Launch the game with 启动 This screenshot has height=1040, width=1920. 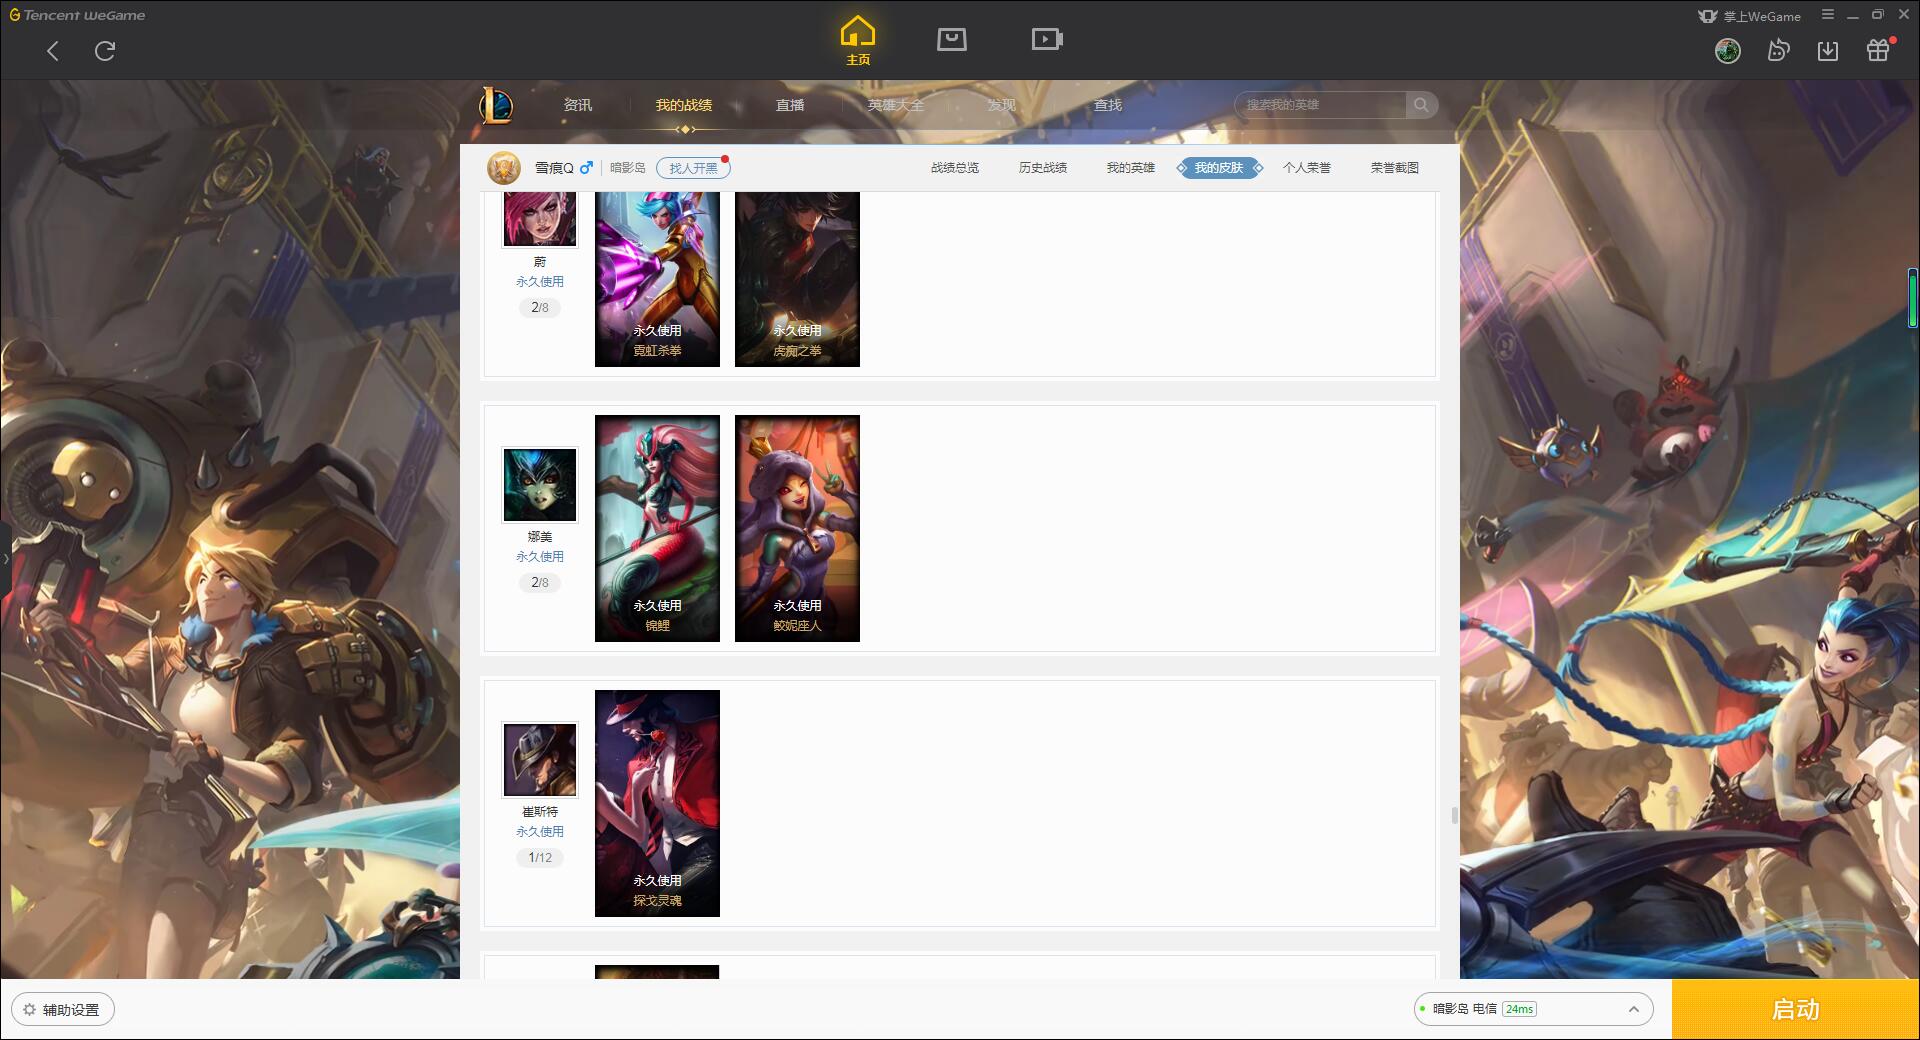click(x=1795, y=1009)
